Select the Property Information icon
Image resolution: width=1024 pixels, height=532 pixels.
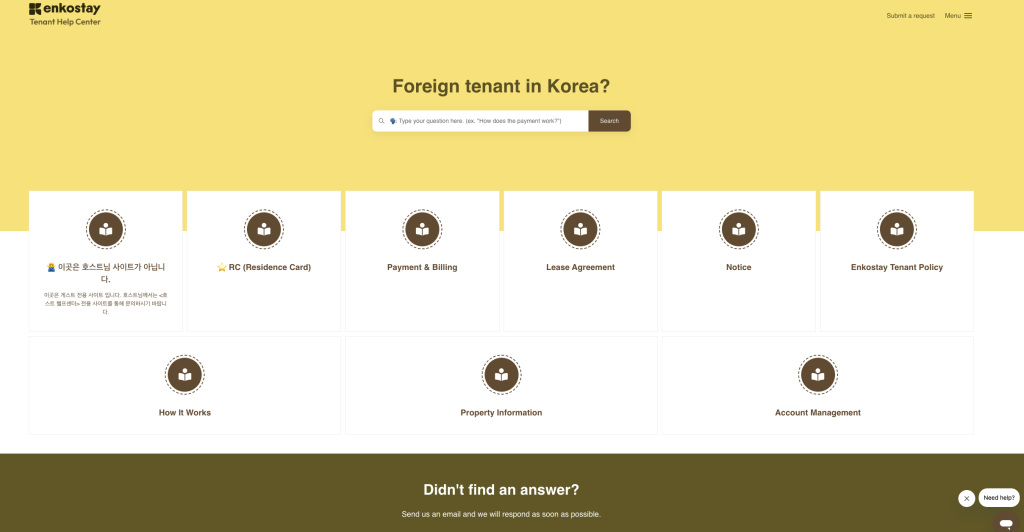tap(501, 375)
